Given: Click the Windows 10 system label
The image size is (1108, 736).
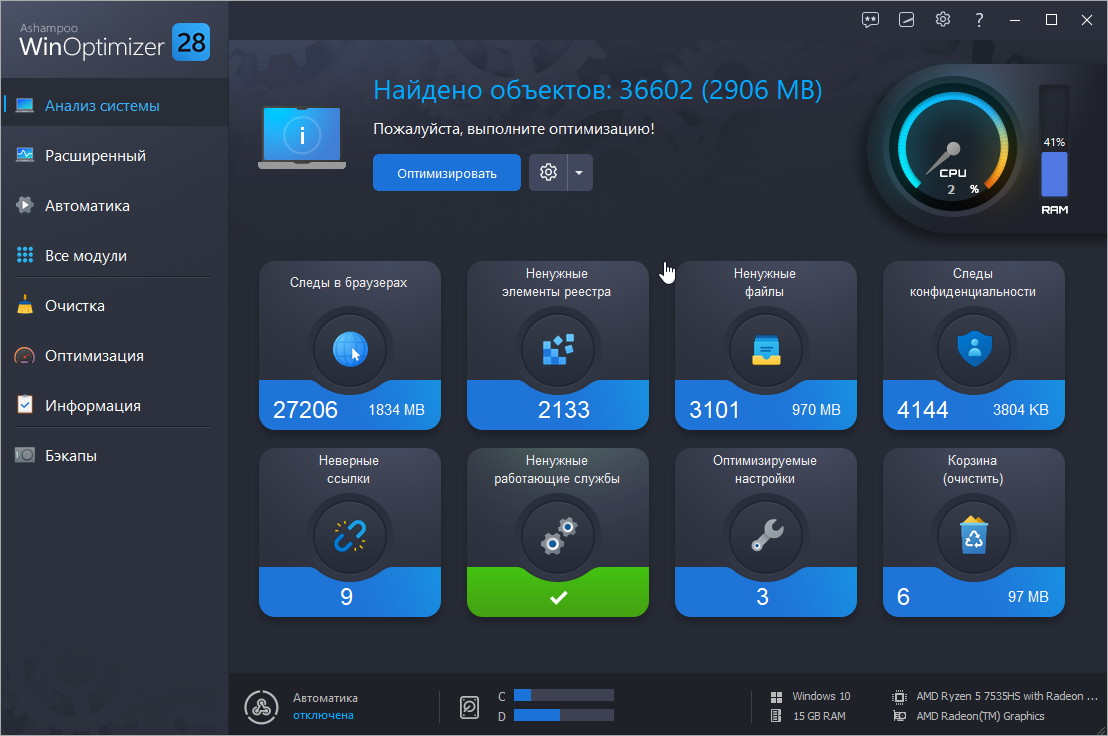Looking at the screenshot, I should click(x=821, y=696).
